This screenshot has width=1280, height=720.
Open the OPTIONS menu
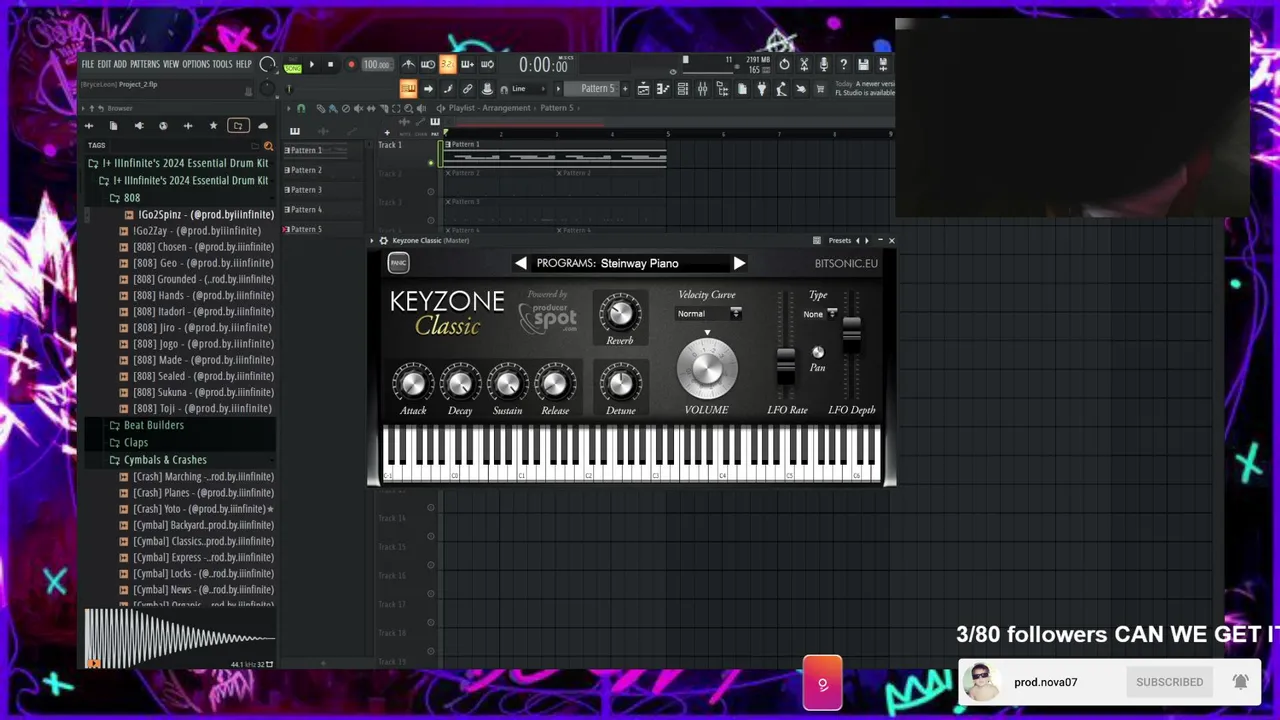click(196, 64)
